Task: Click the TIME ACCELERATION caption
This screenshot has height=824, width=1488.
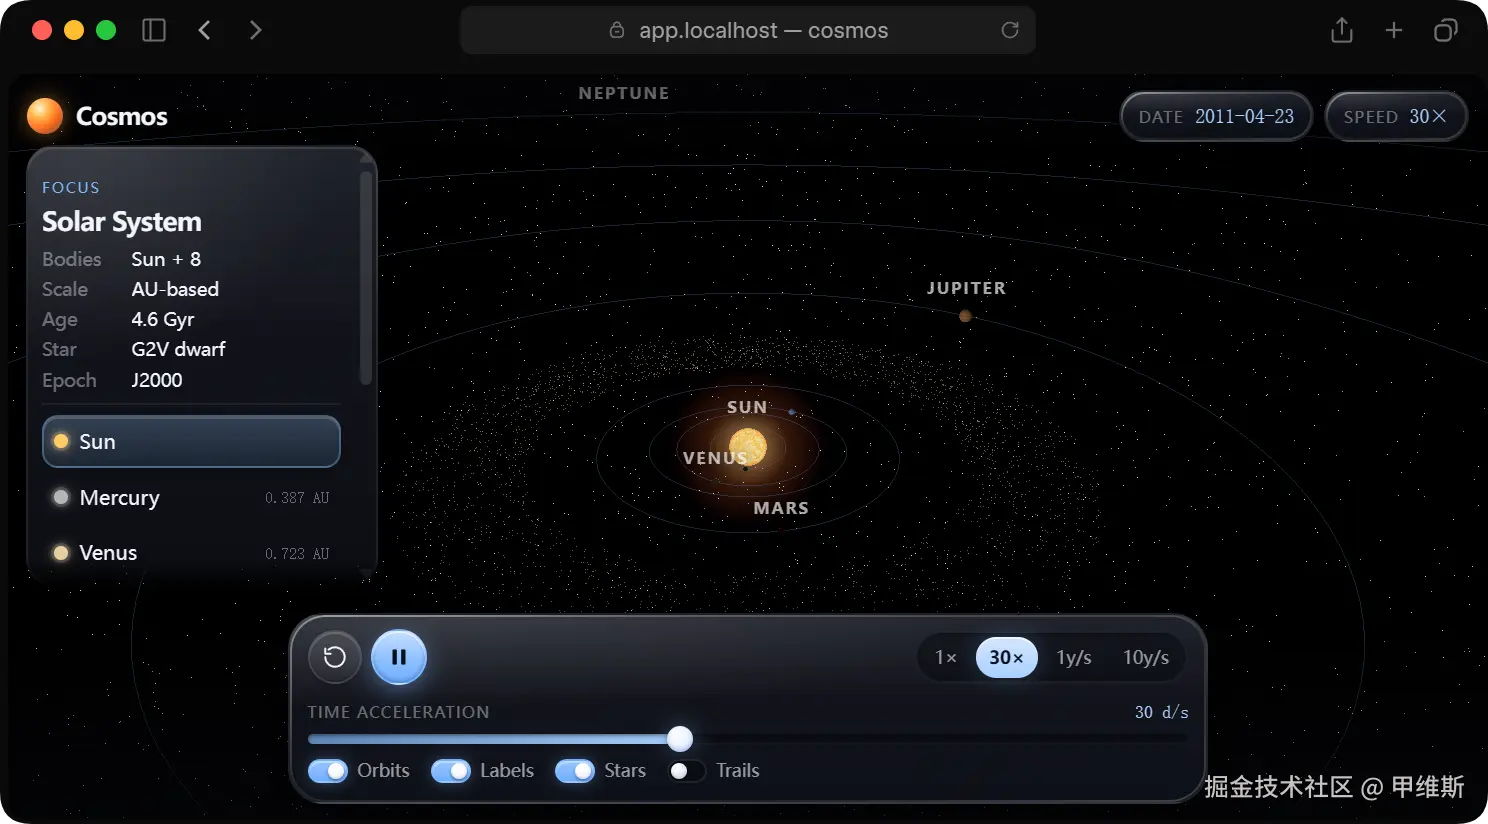Action: coord(398,712)
